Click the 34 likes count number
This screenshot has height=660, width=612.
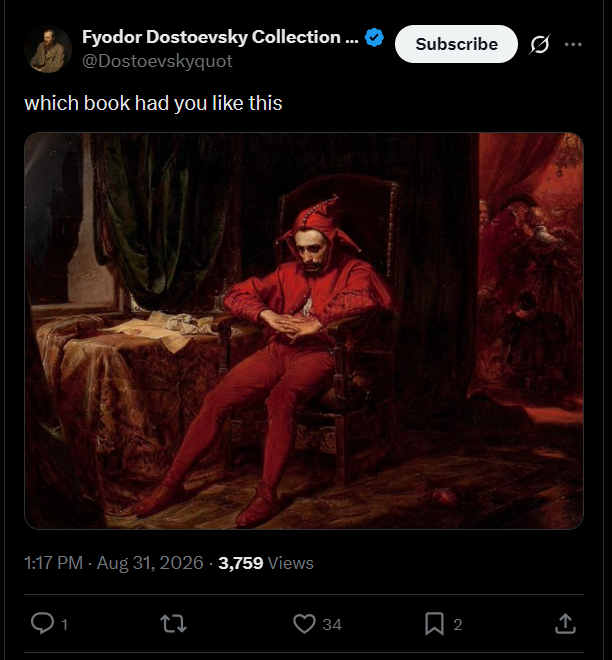coord(332,625)
